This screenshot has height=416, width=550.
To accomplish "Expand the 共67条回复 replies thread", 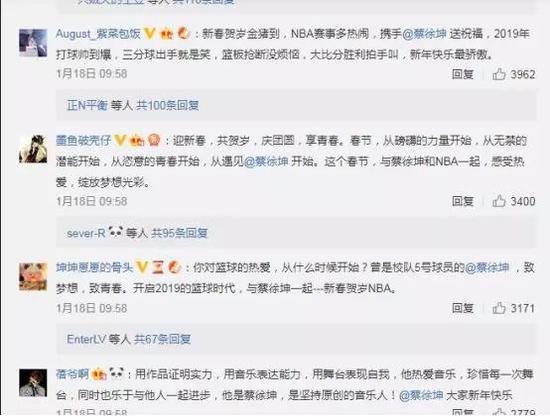I will click(162, 339).
